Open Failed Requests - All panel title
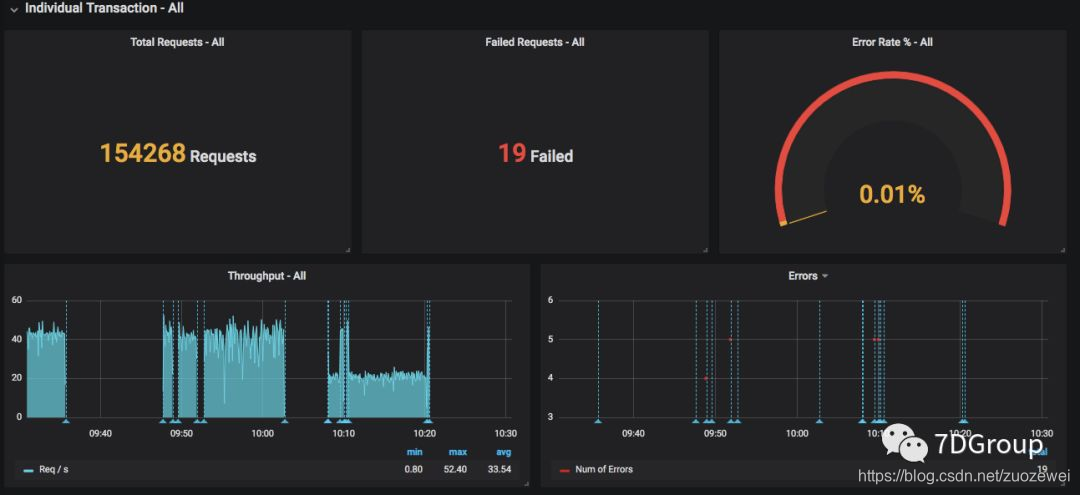The height and width of the screenshot is (495, 1080). pyautogui.click(x=534, y=42)
